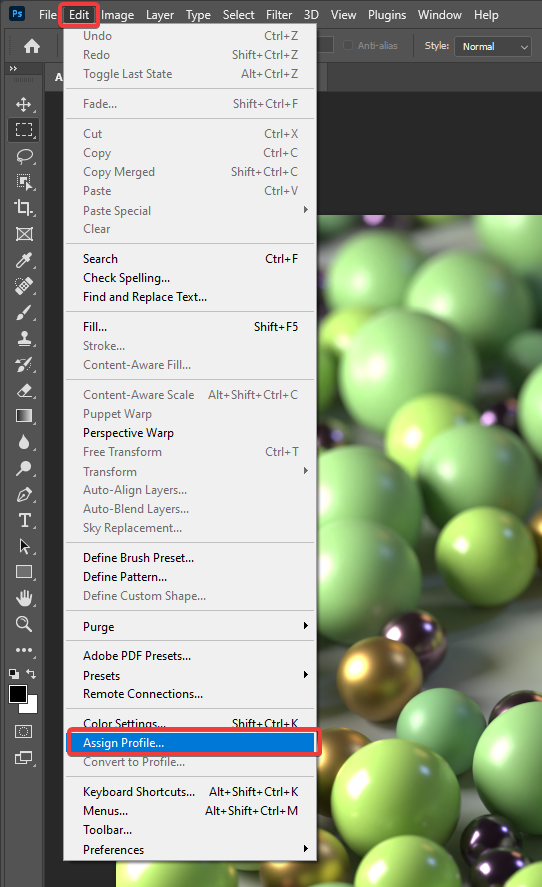Select the Horizontal Type tool

24,520
